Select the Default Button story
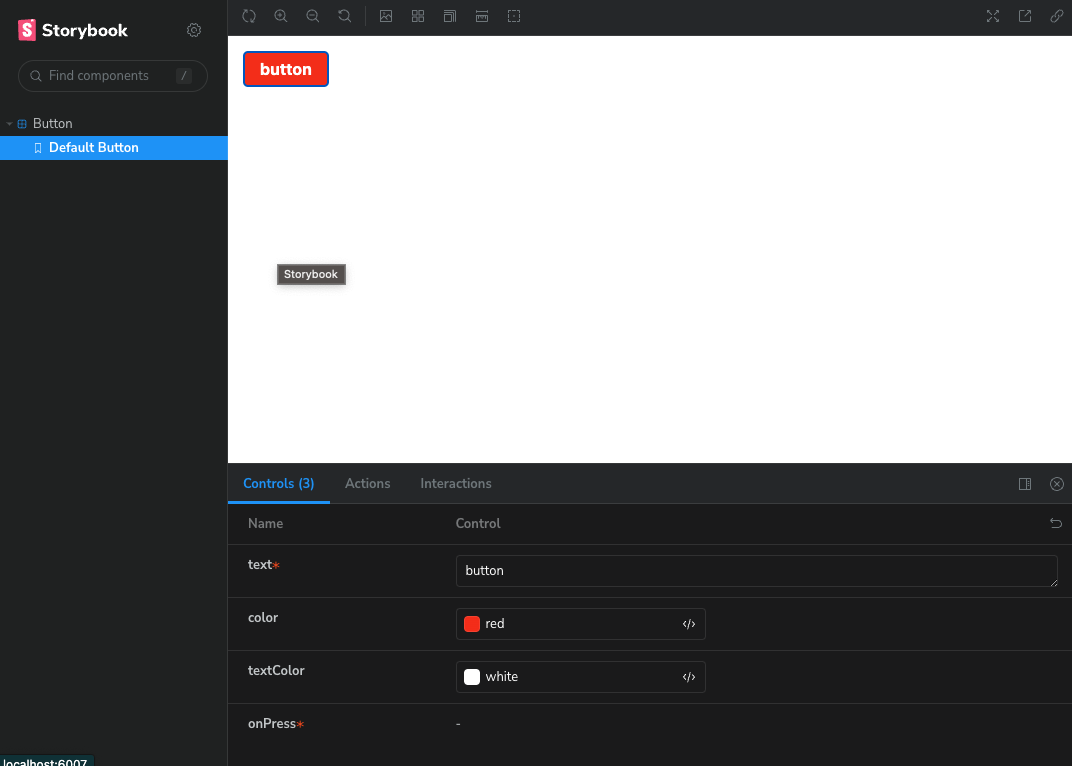Image resolution: width=1072 pixels, height=766 pixels. 113,148
